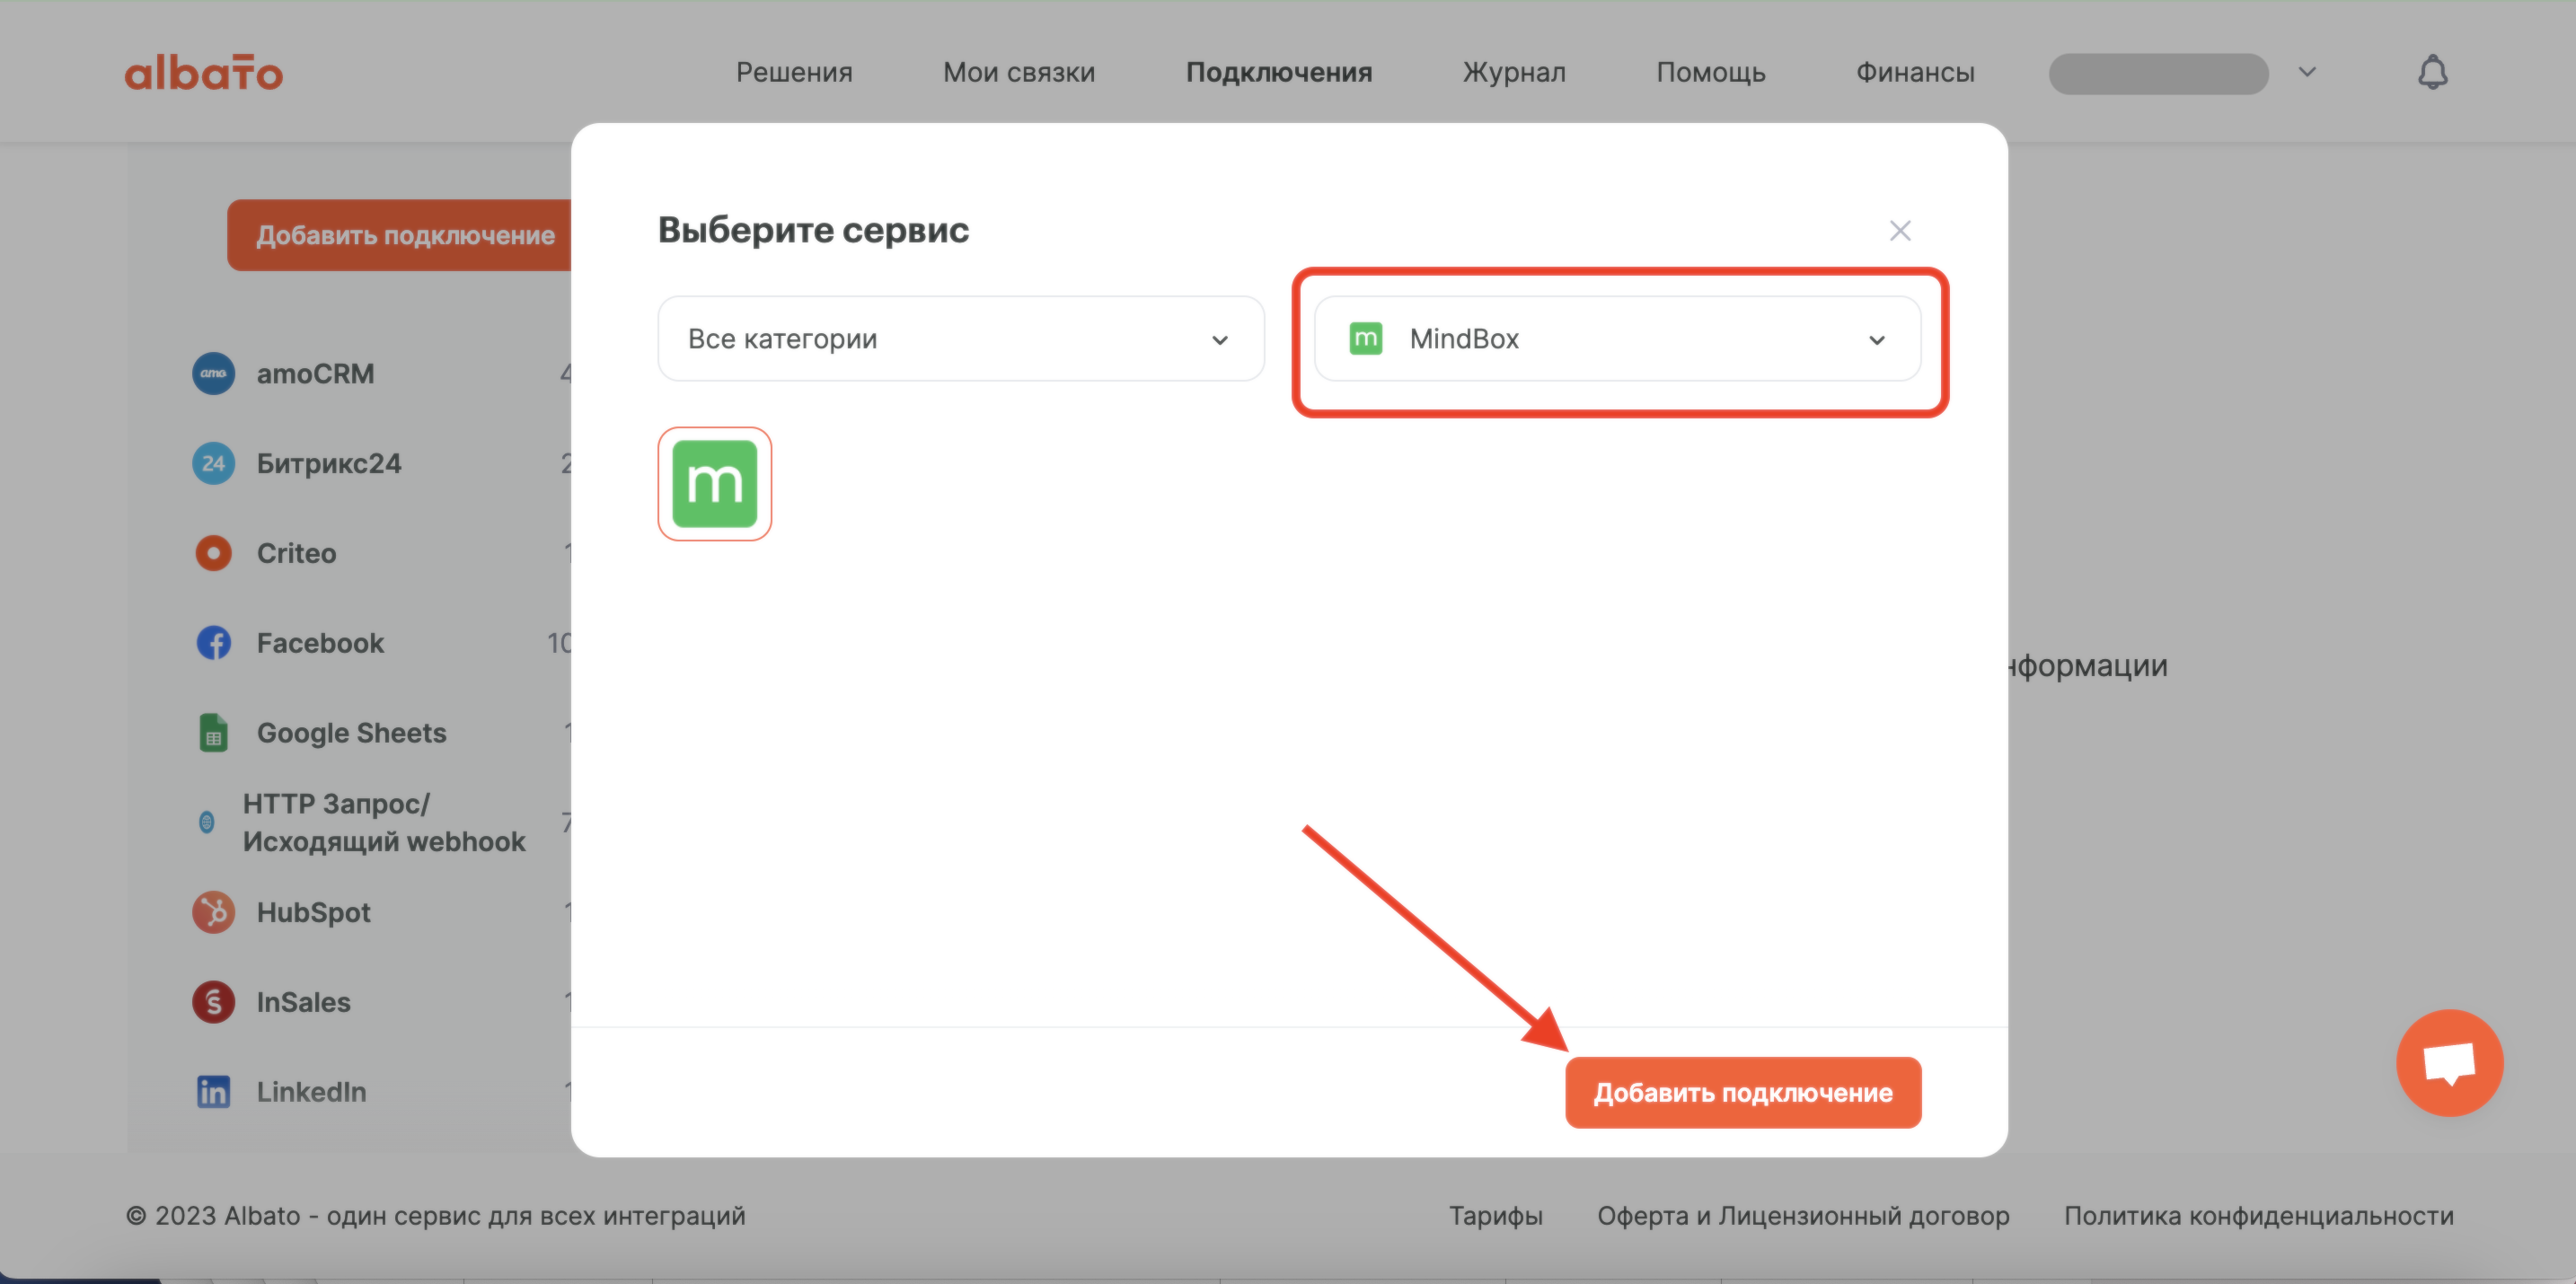Go to the Журнал section
Image resolution: width=2576 pixels, height=1284 pixels.
[x=1514, y=73]
